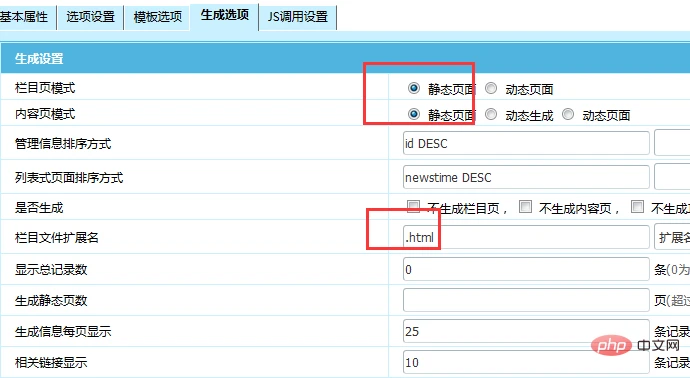Open the 扩展名 dropdown beside .html field
The width and height of the screenshot is (690, 378).
pyautogui.click(x=672, y=237)
